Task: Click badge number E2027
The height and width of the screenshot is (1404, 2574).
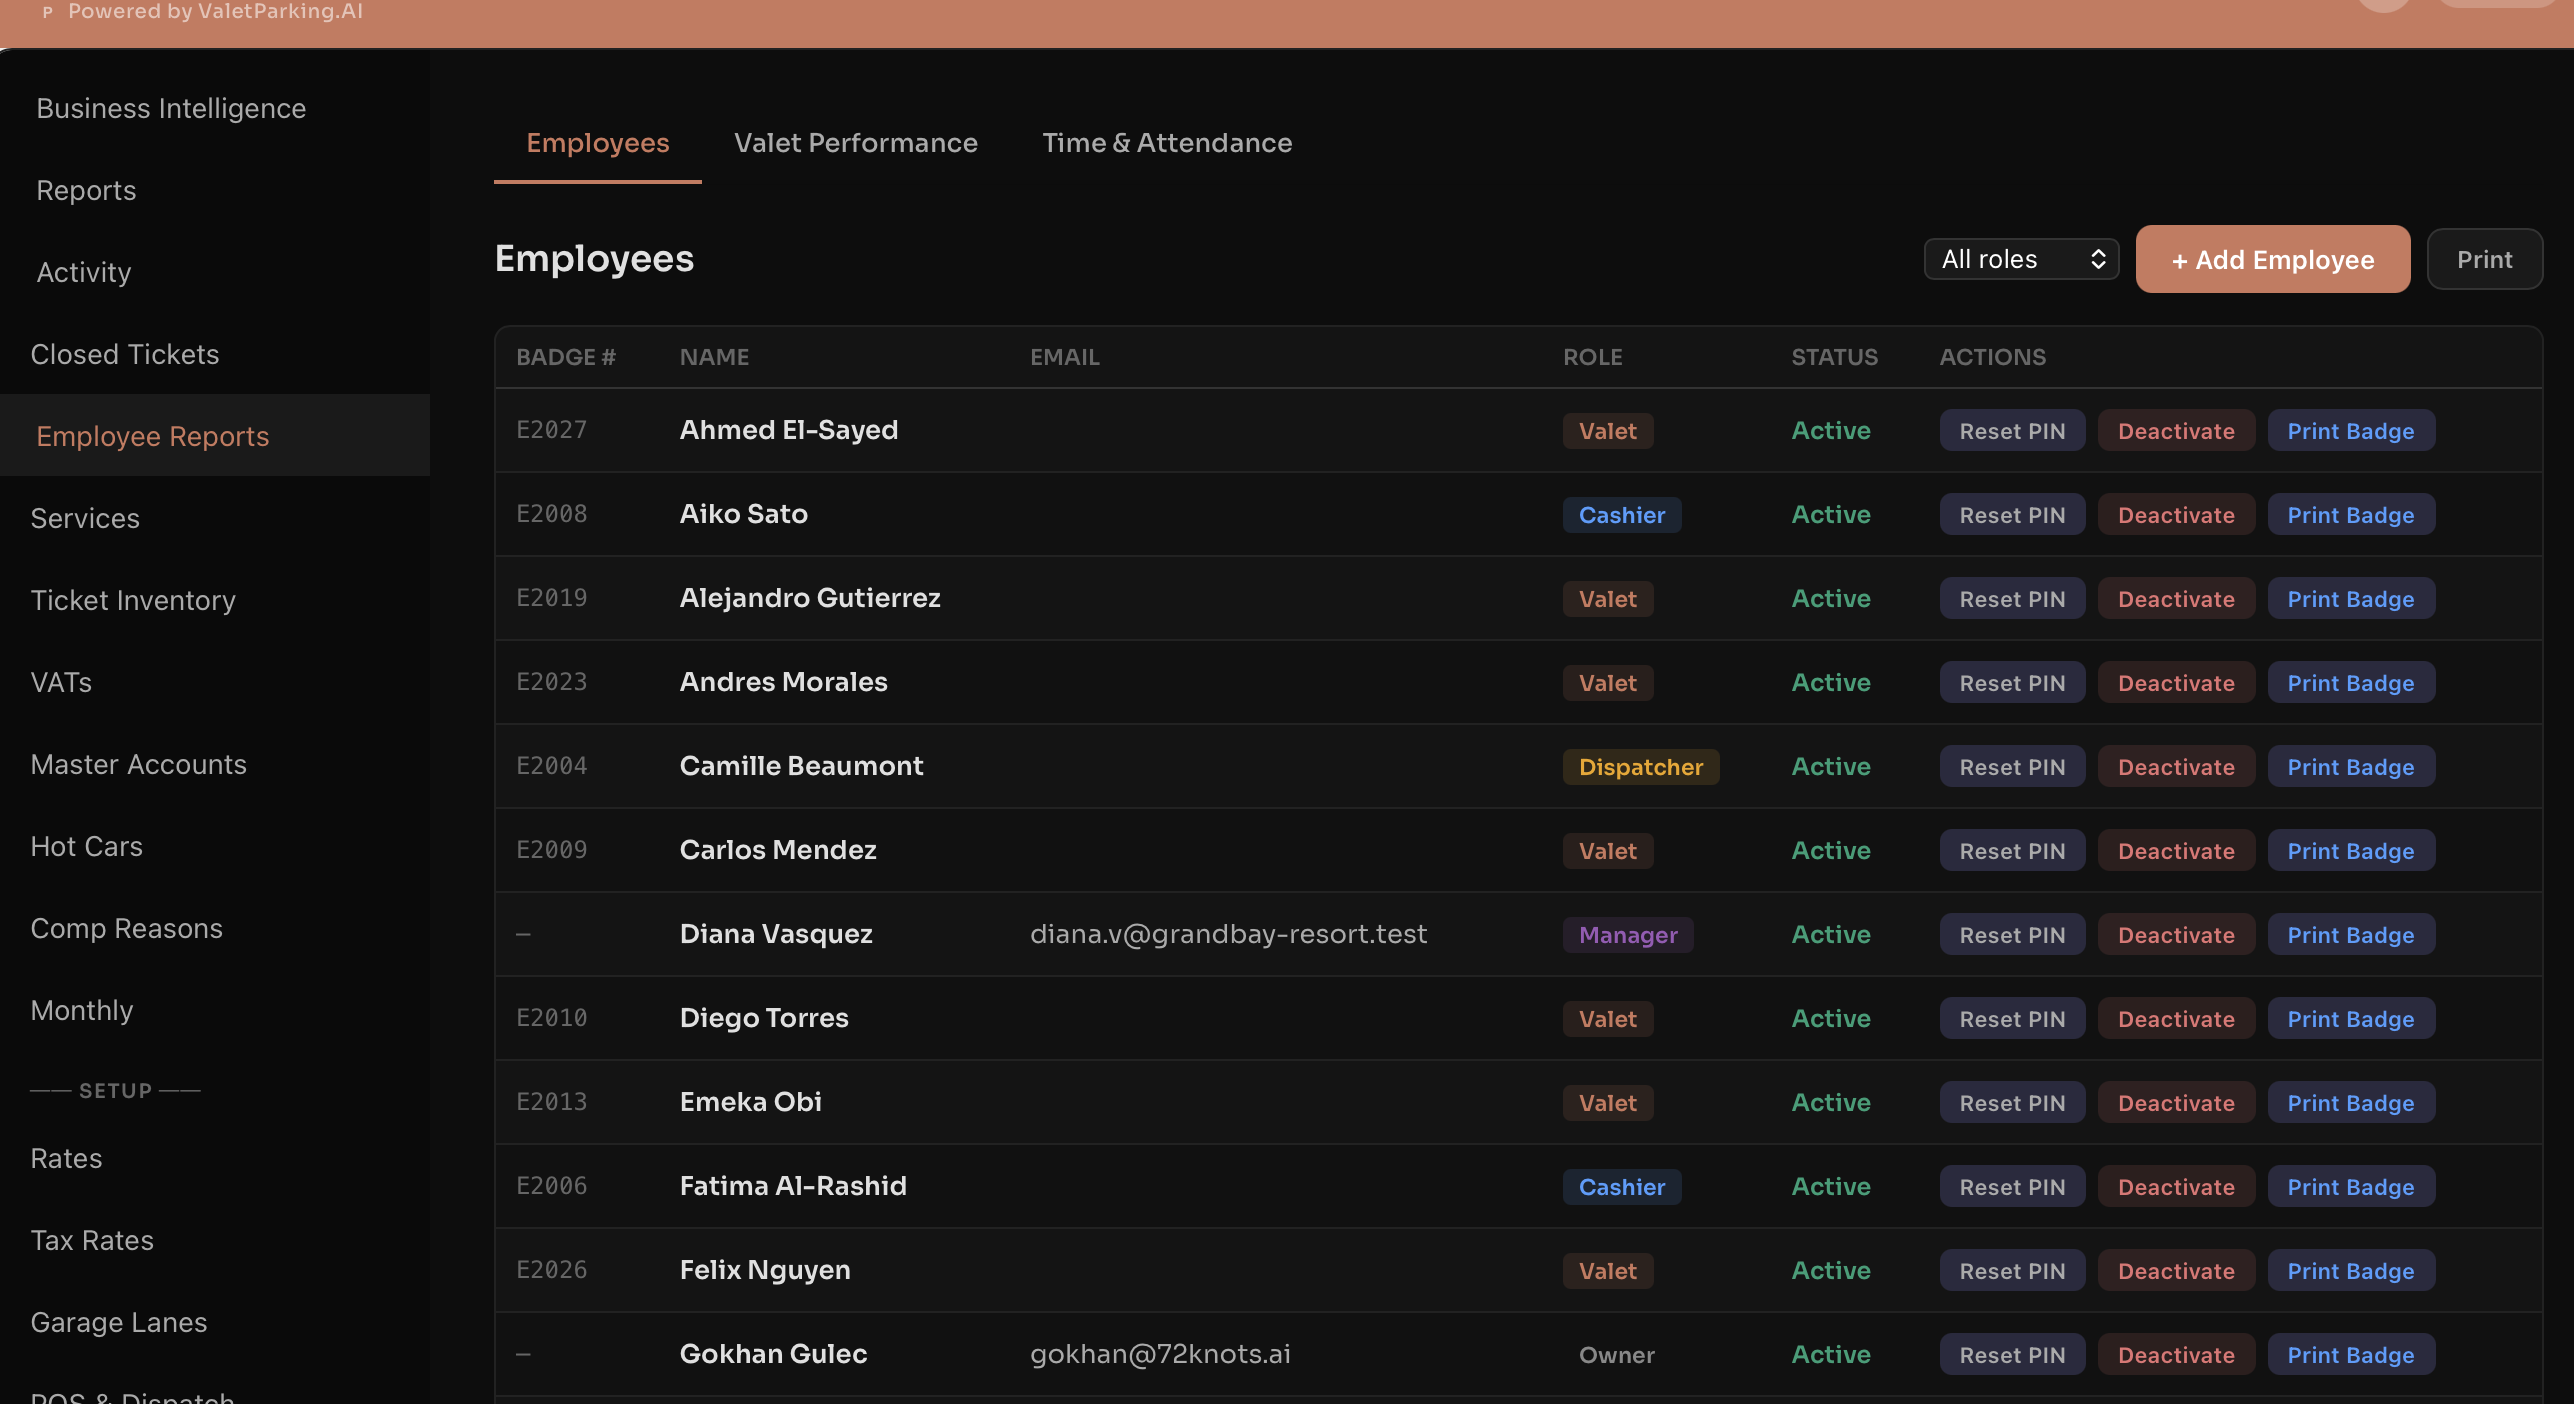Action: pos(551,430)
